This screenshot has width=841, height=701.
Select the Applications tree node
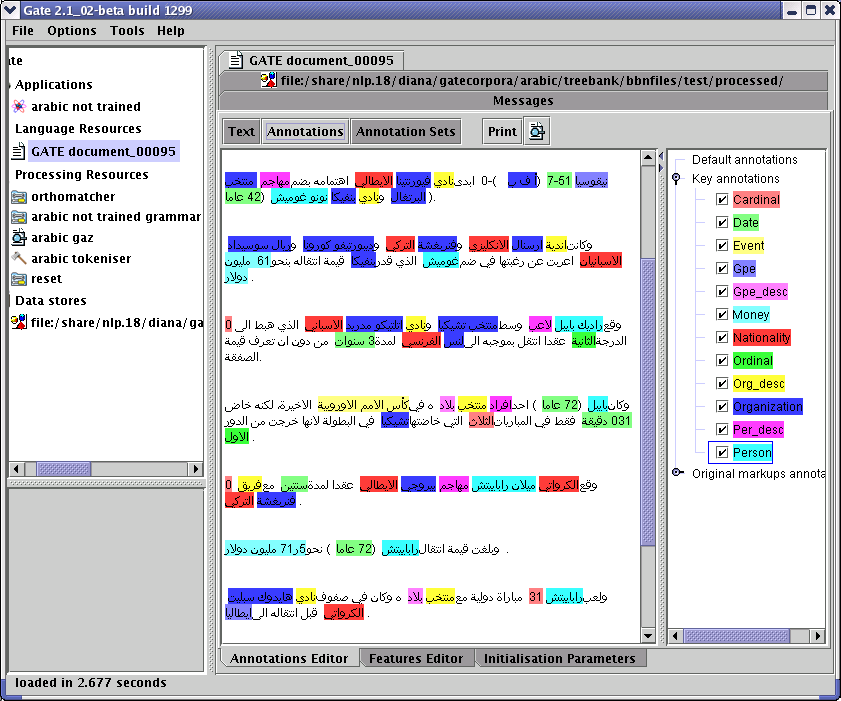[54, 84]
